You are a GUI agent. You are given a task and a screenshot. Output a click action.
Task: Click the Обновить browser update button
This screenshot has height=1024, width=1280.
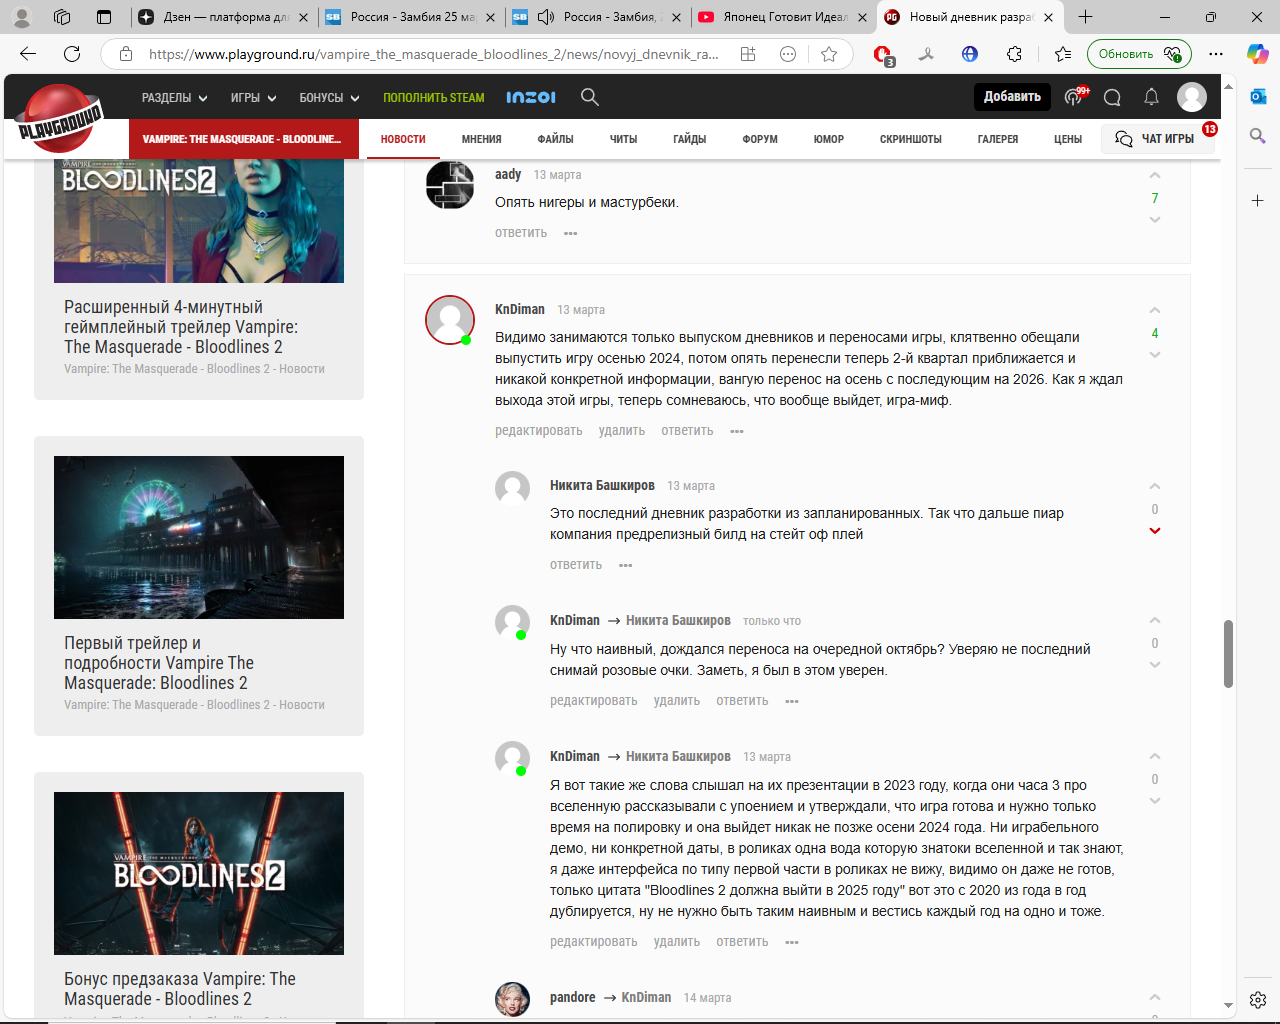tap(1139, 54)
